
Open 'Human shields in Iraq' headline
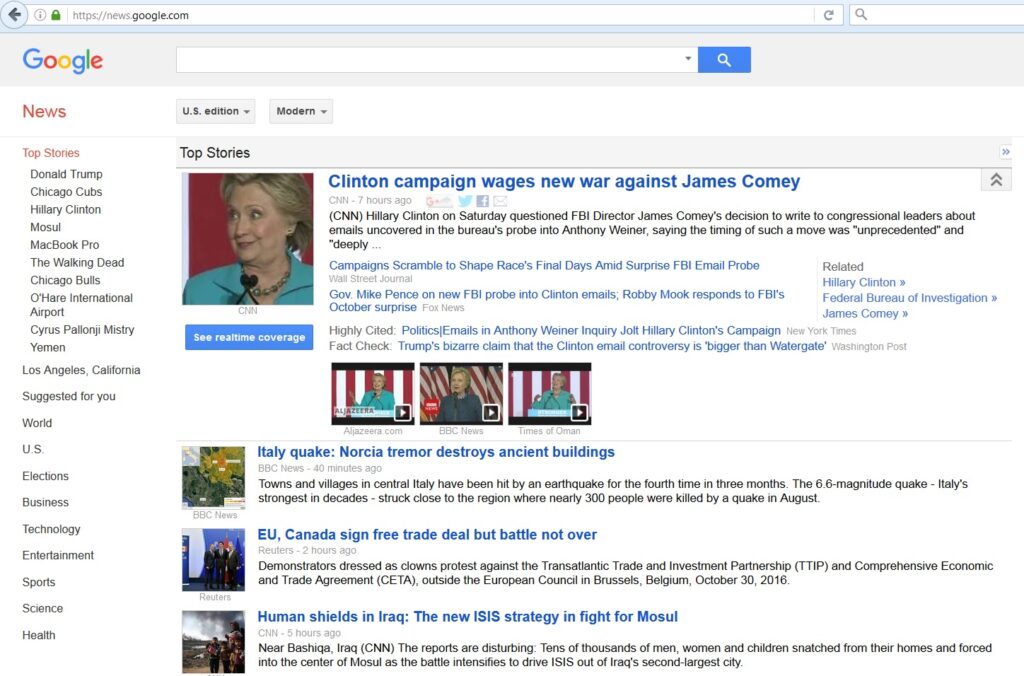tap(468, 617)
